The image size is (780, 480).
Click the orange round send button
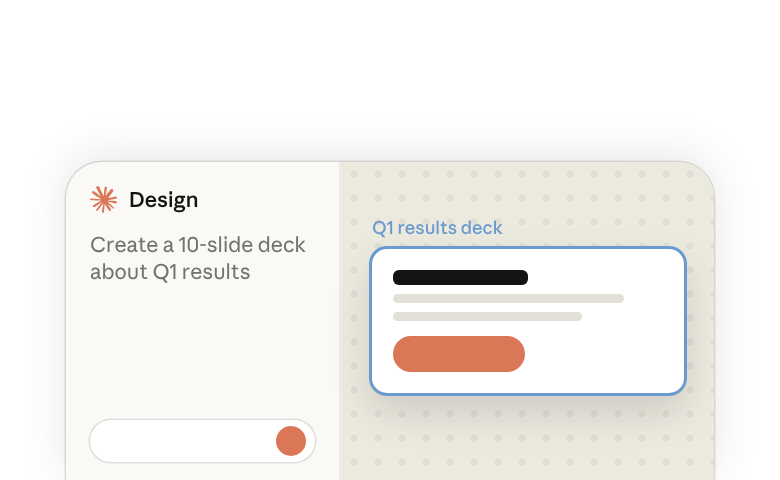pyautogui.click(x=291, y=441)
